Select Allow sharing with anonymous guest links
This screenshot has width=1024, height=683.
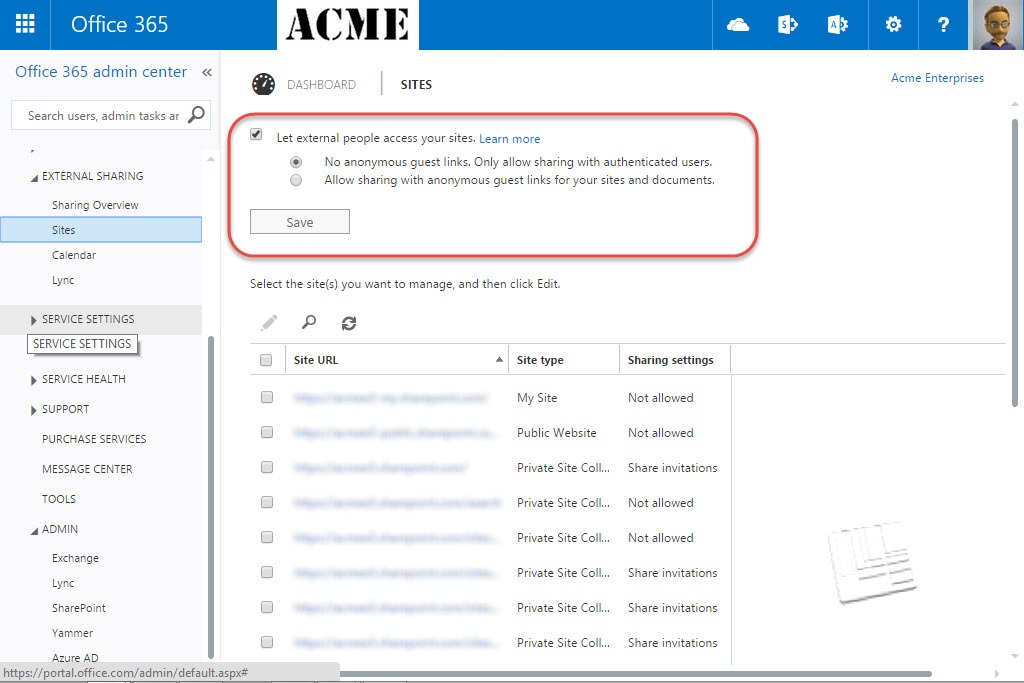(296, 181)
